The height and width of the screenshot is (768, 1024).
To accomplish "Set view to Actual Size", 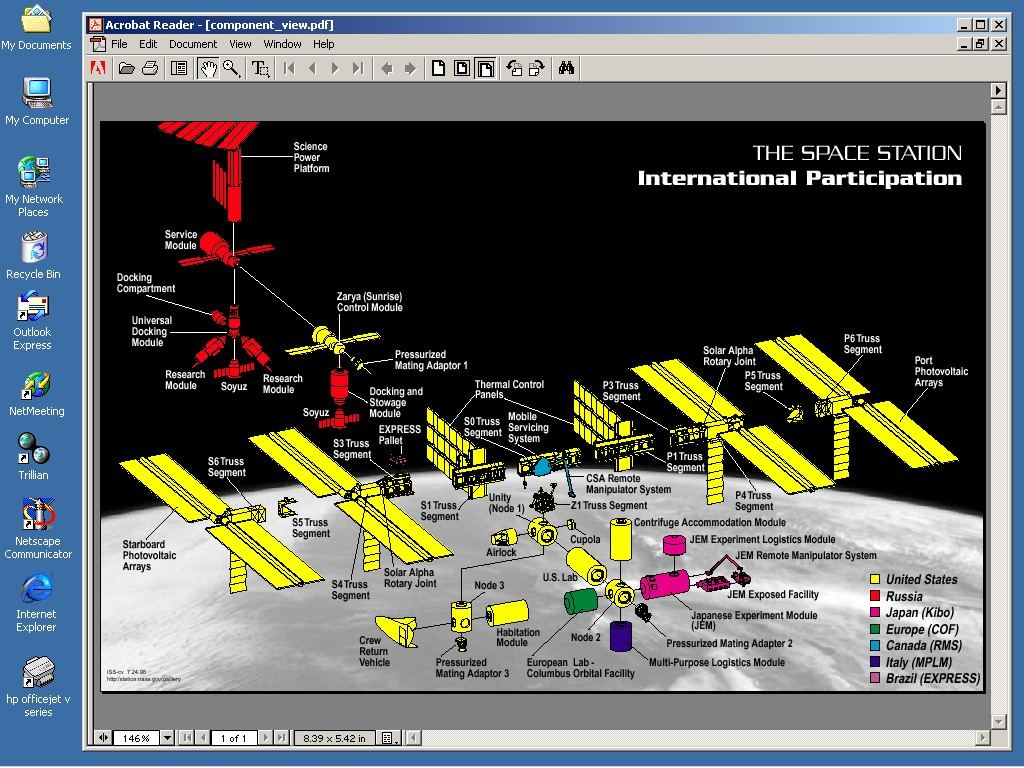I will 439,69.
